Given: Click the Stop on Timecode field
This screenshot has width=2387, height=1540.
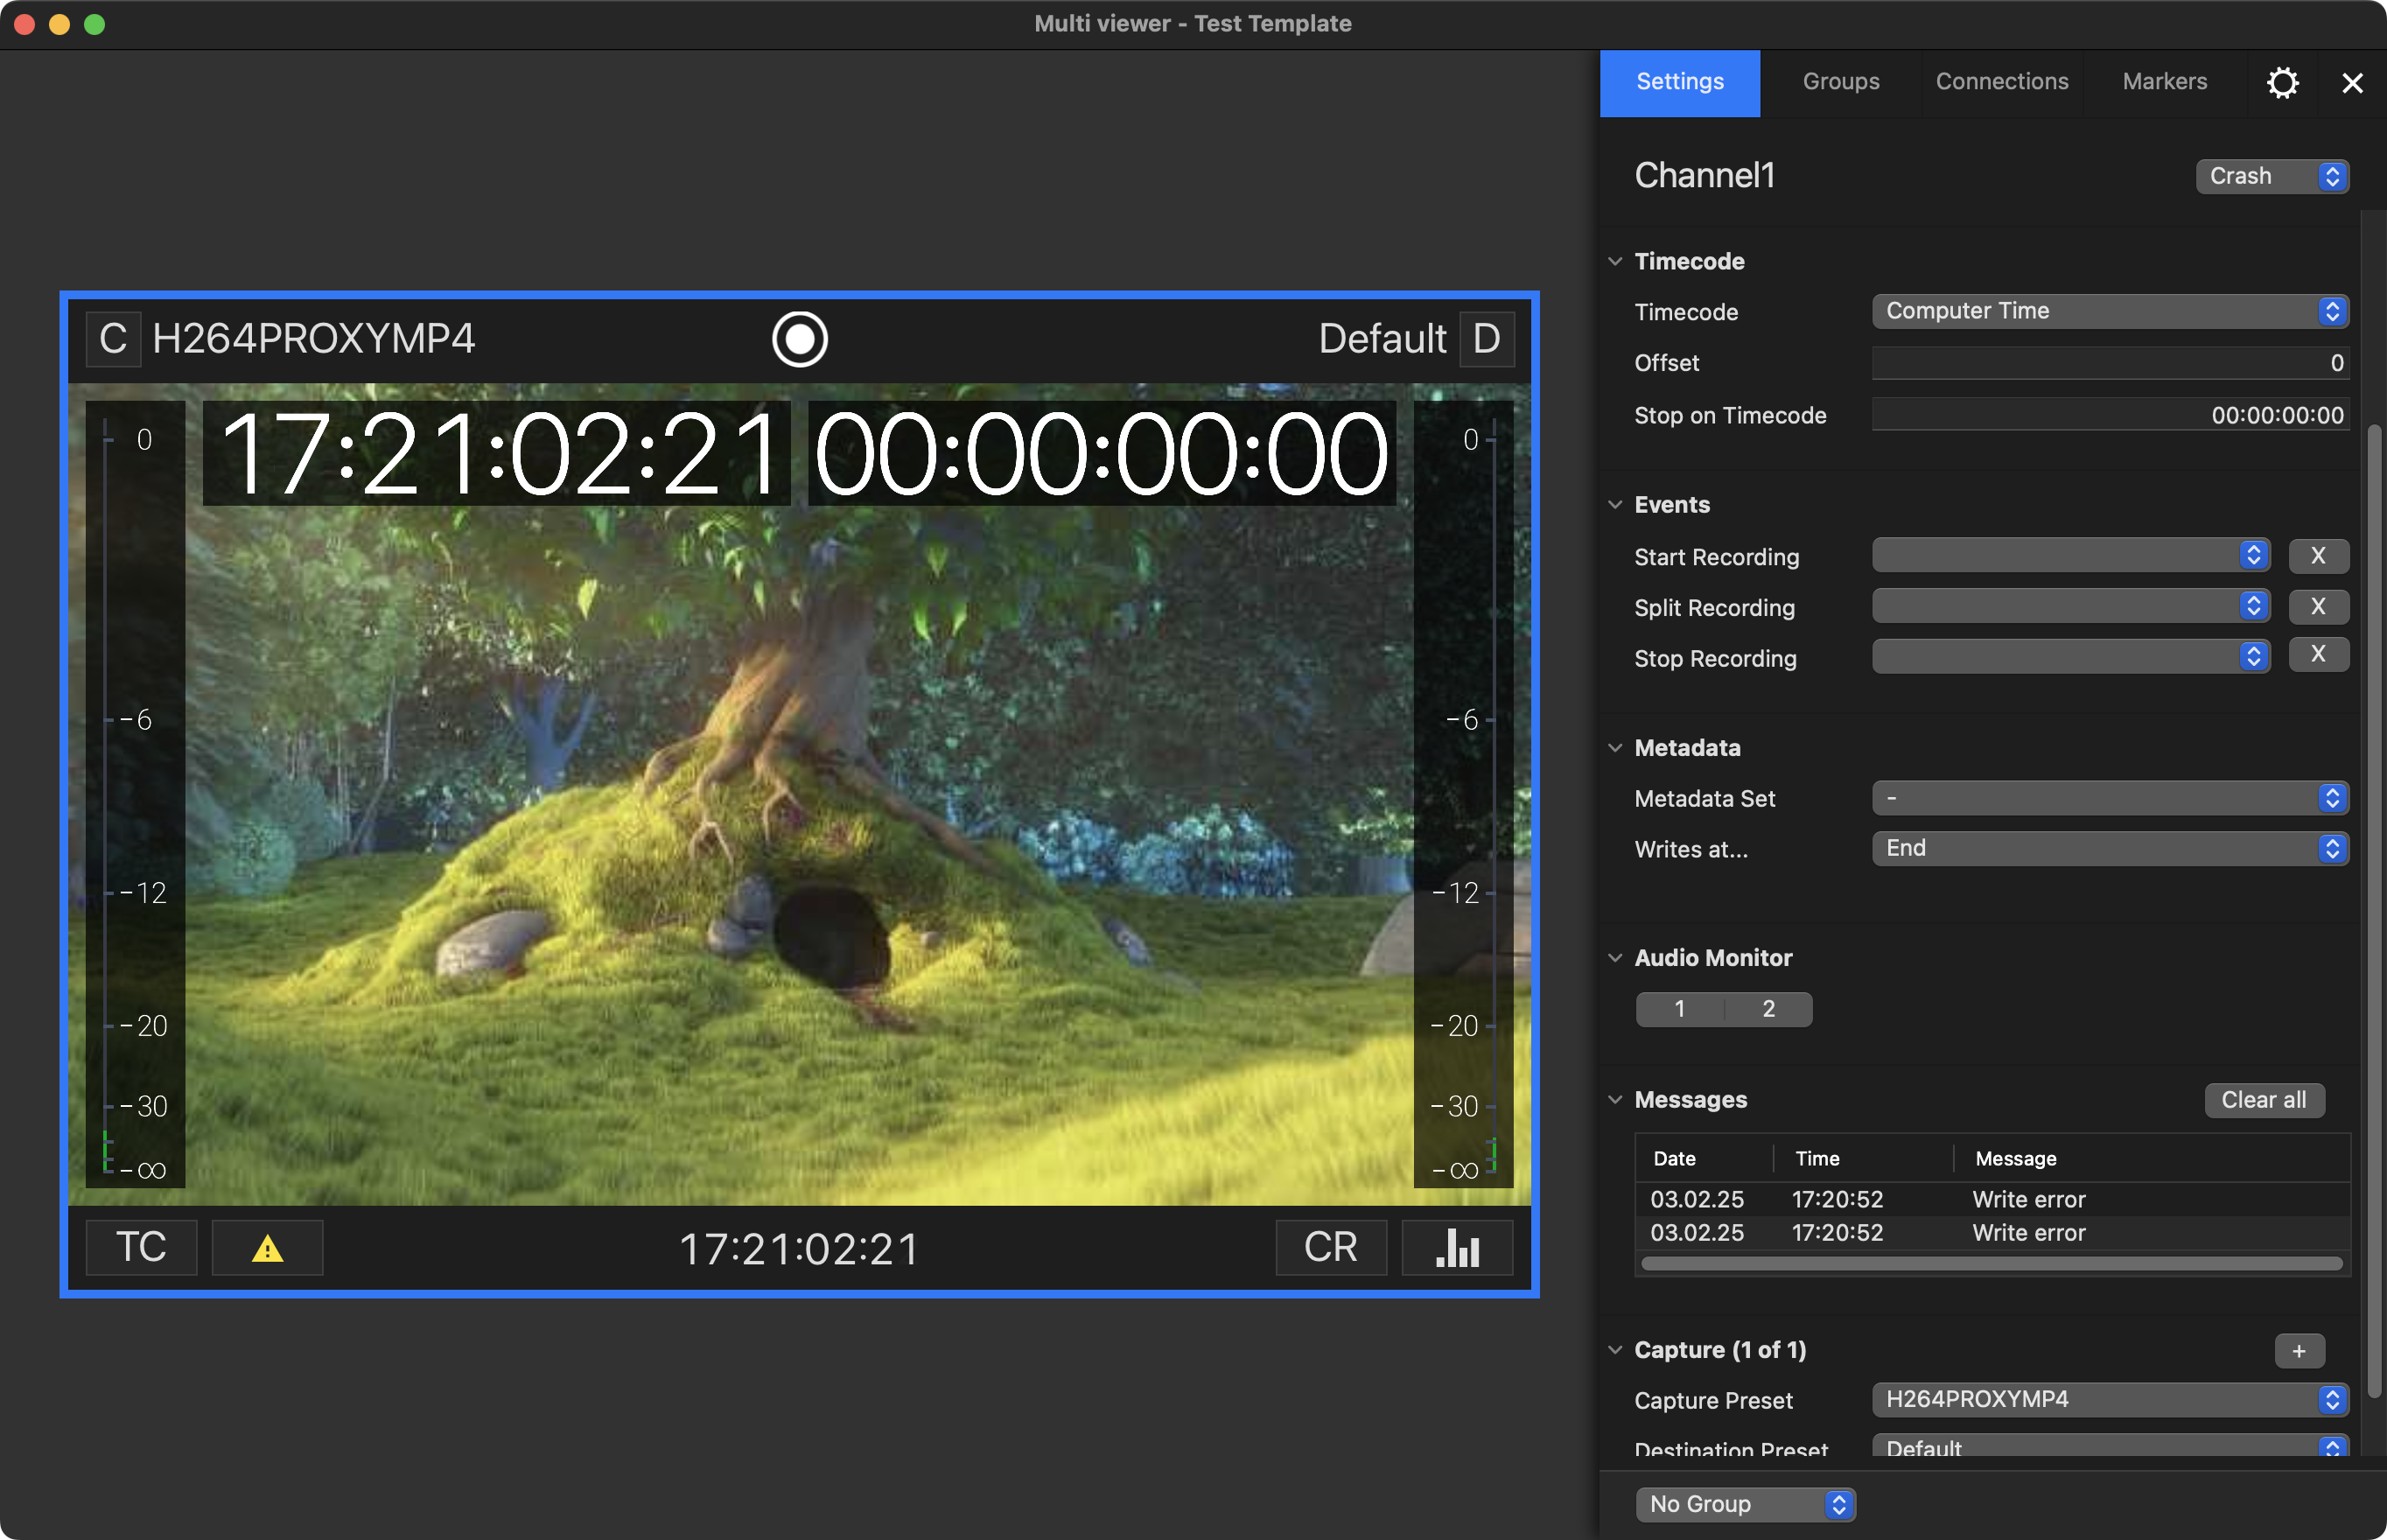Looking at the screenshot, I should click(x=2110, y=415).
